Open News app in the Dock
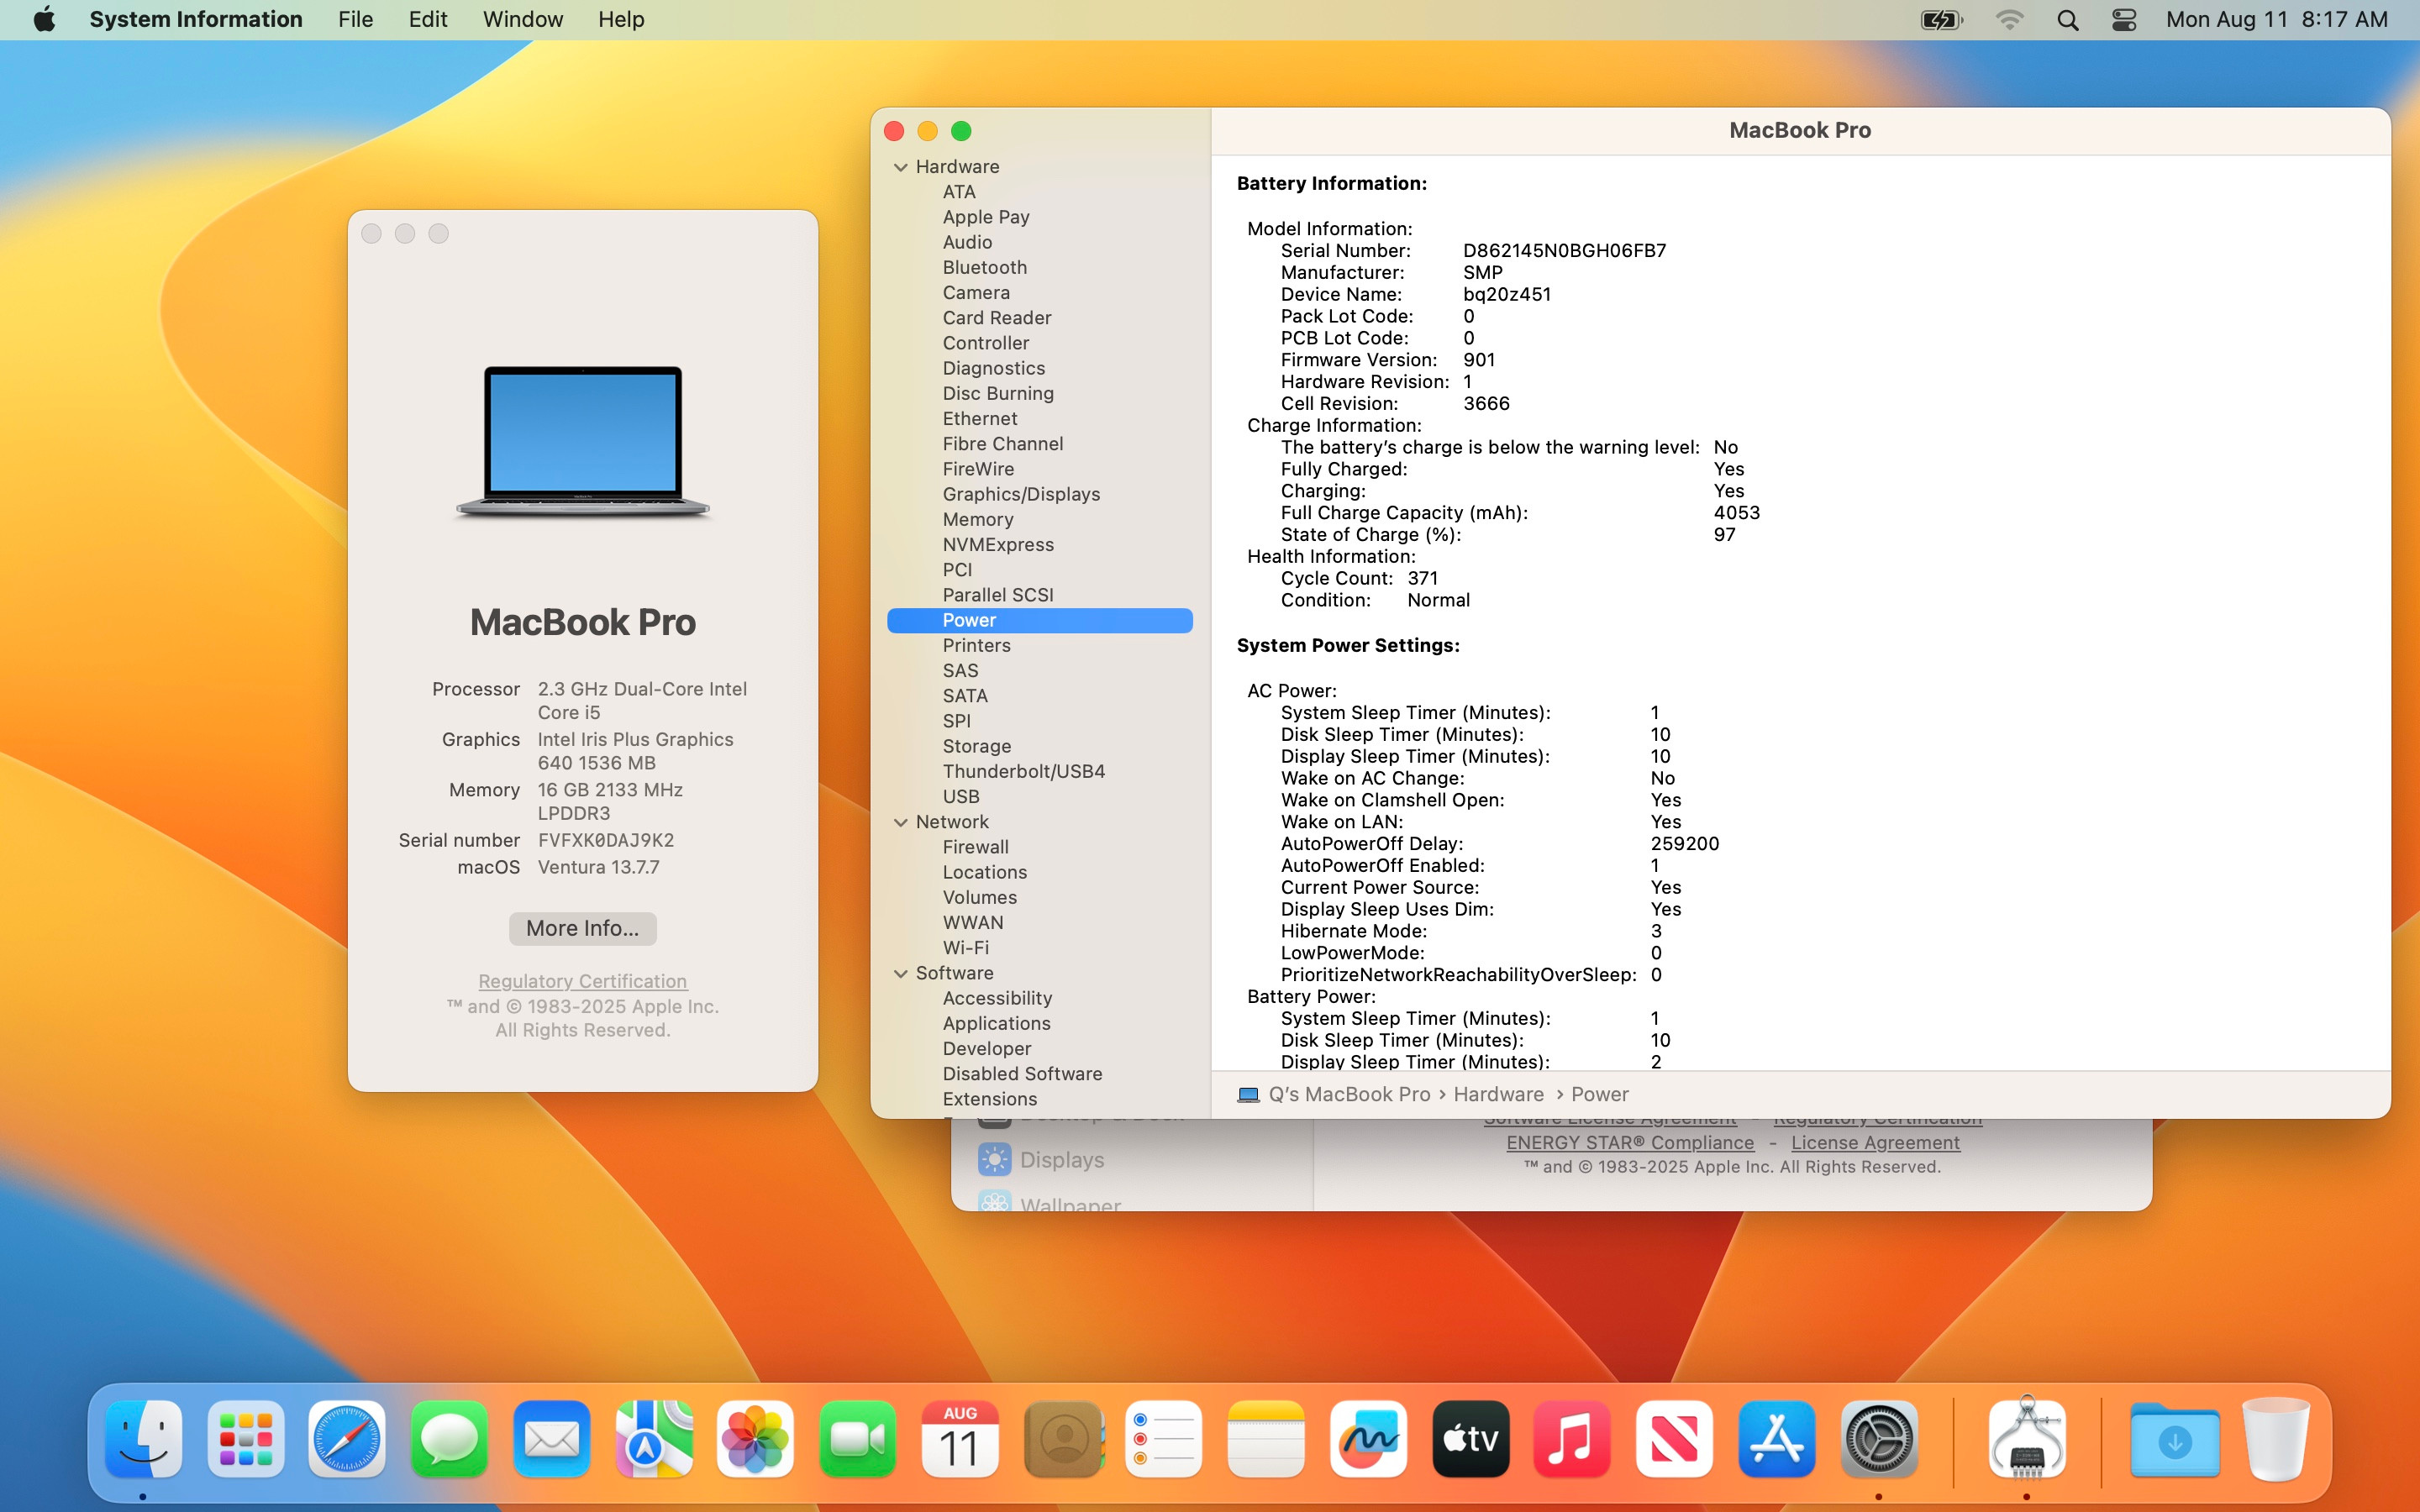The height and width of the screenshot is (1512, 2420). point(1675,1439)
